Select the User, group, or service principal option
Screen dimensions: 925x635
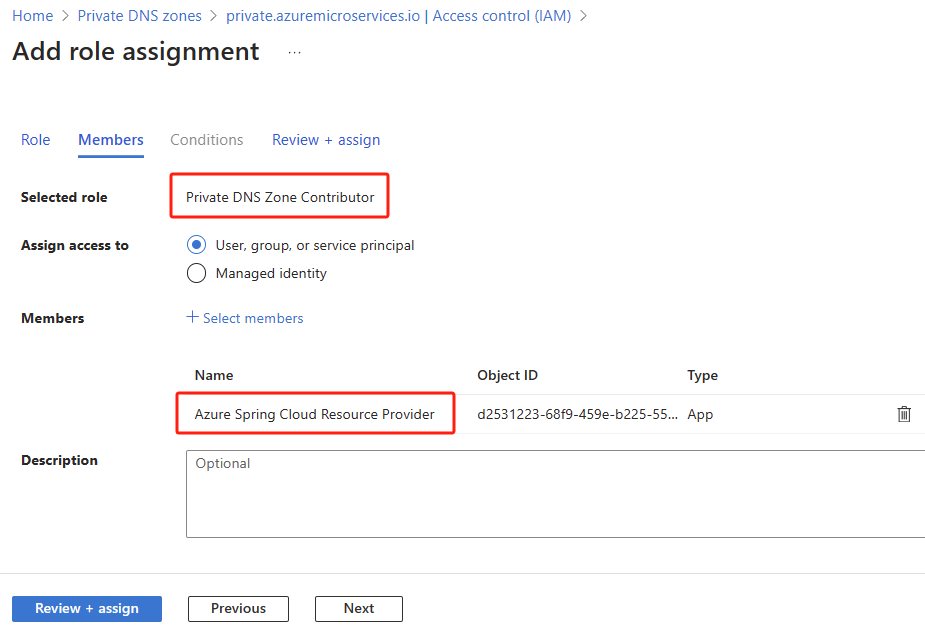tap(196, 244)
